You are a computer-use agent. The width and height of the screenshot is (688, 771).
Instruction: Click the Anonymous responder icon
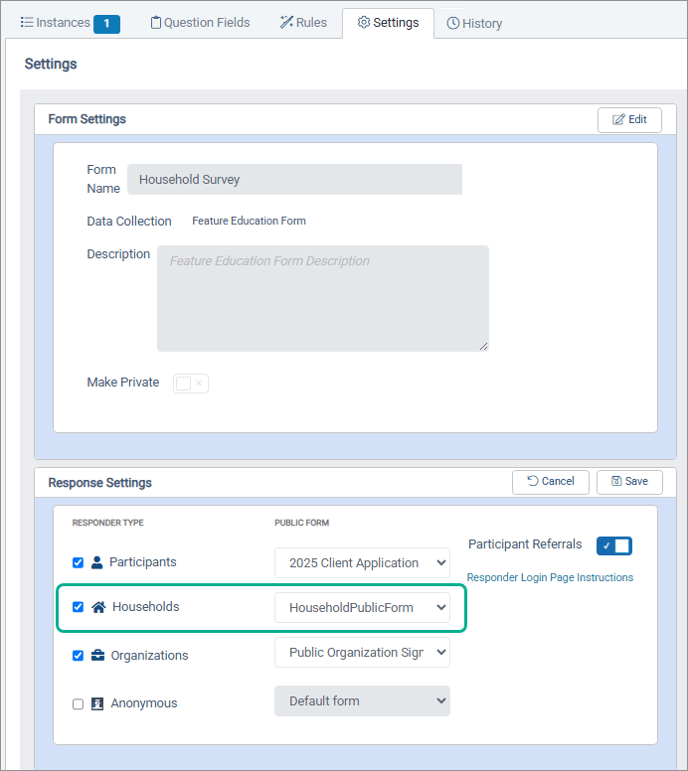(97, 704)
